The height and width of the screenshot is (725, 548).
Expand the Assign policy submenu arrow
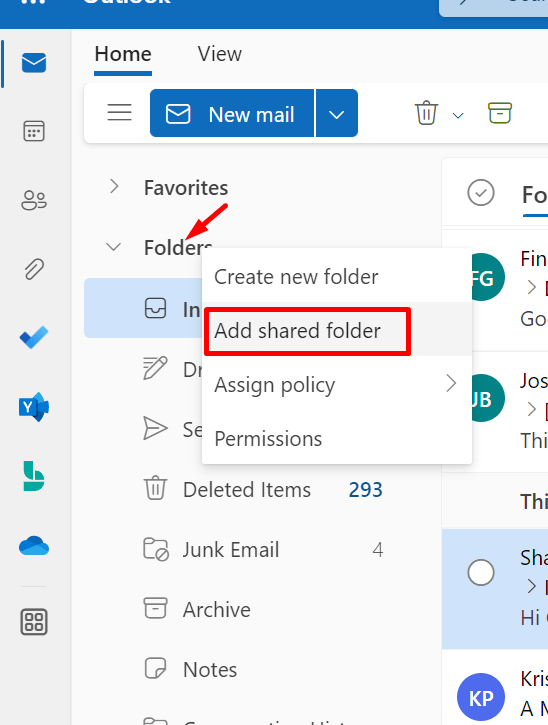coord(451,383)
